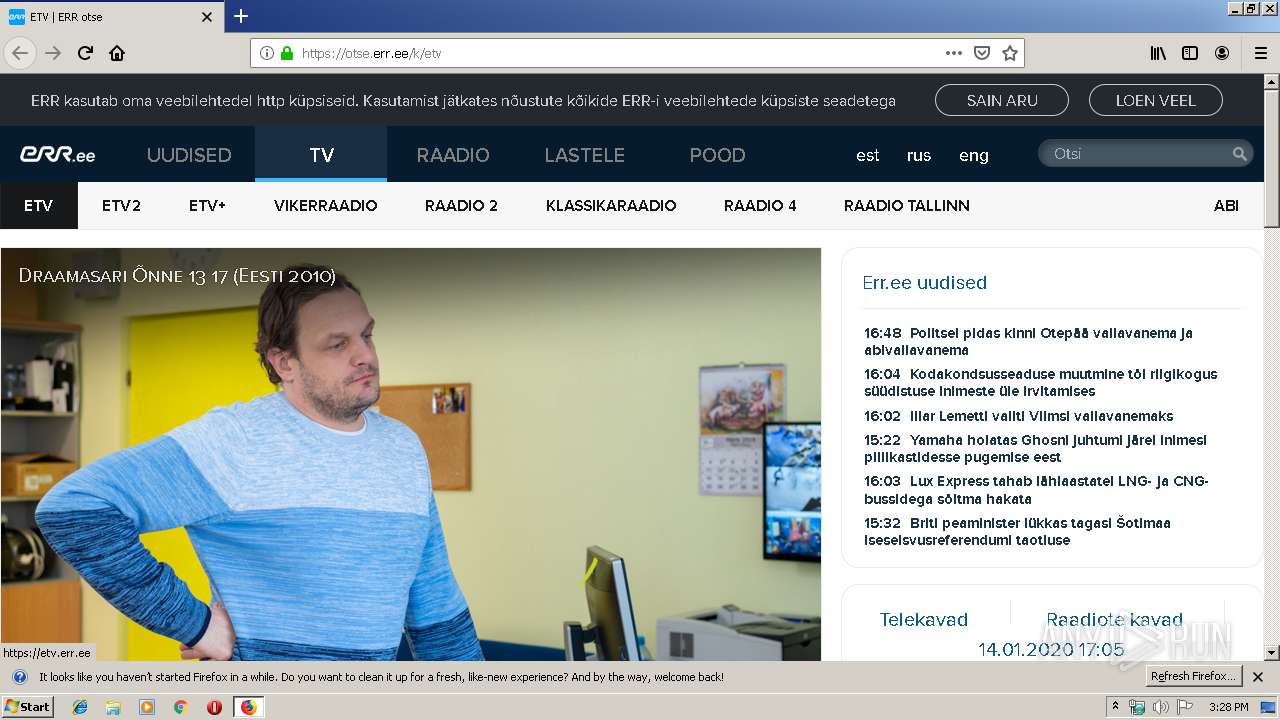Read Lux Express LNG news item
1280x720 pixels.
click(1036, 490)
